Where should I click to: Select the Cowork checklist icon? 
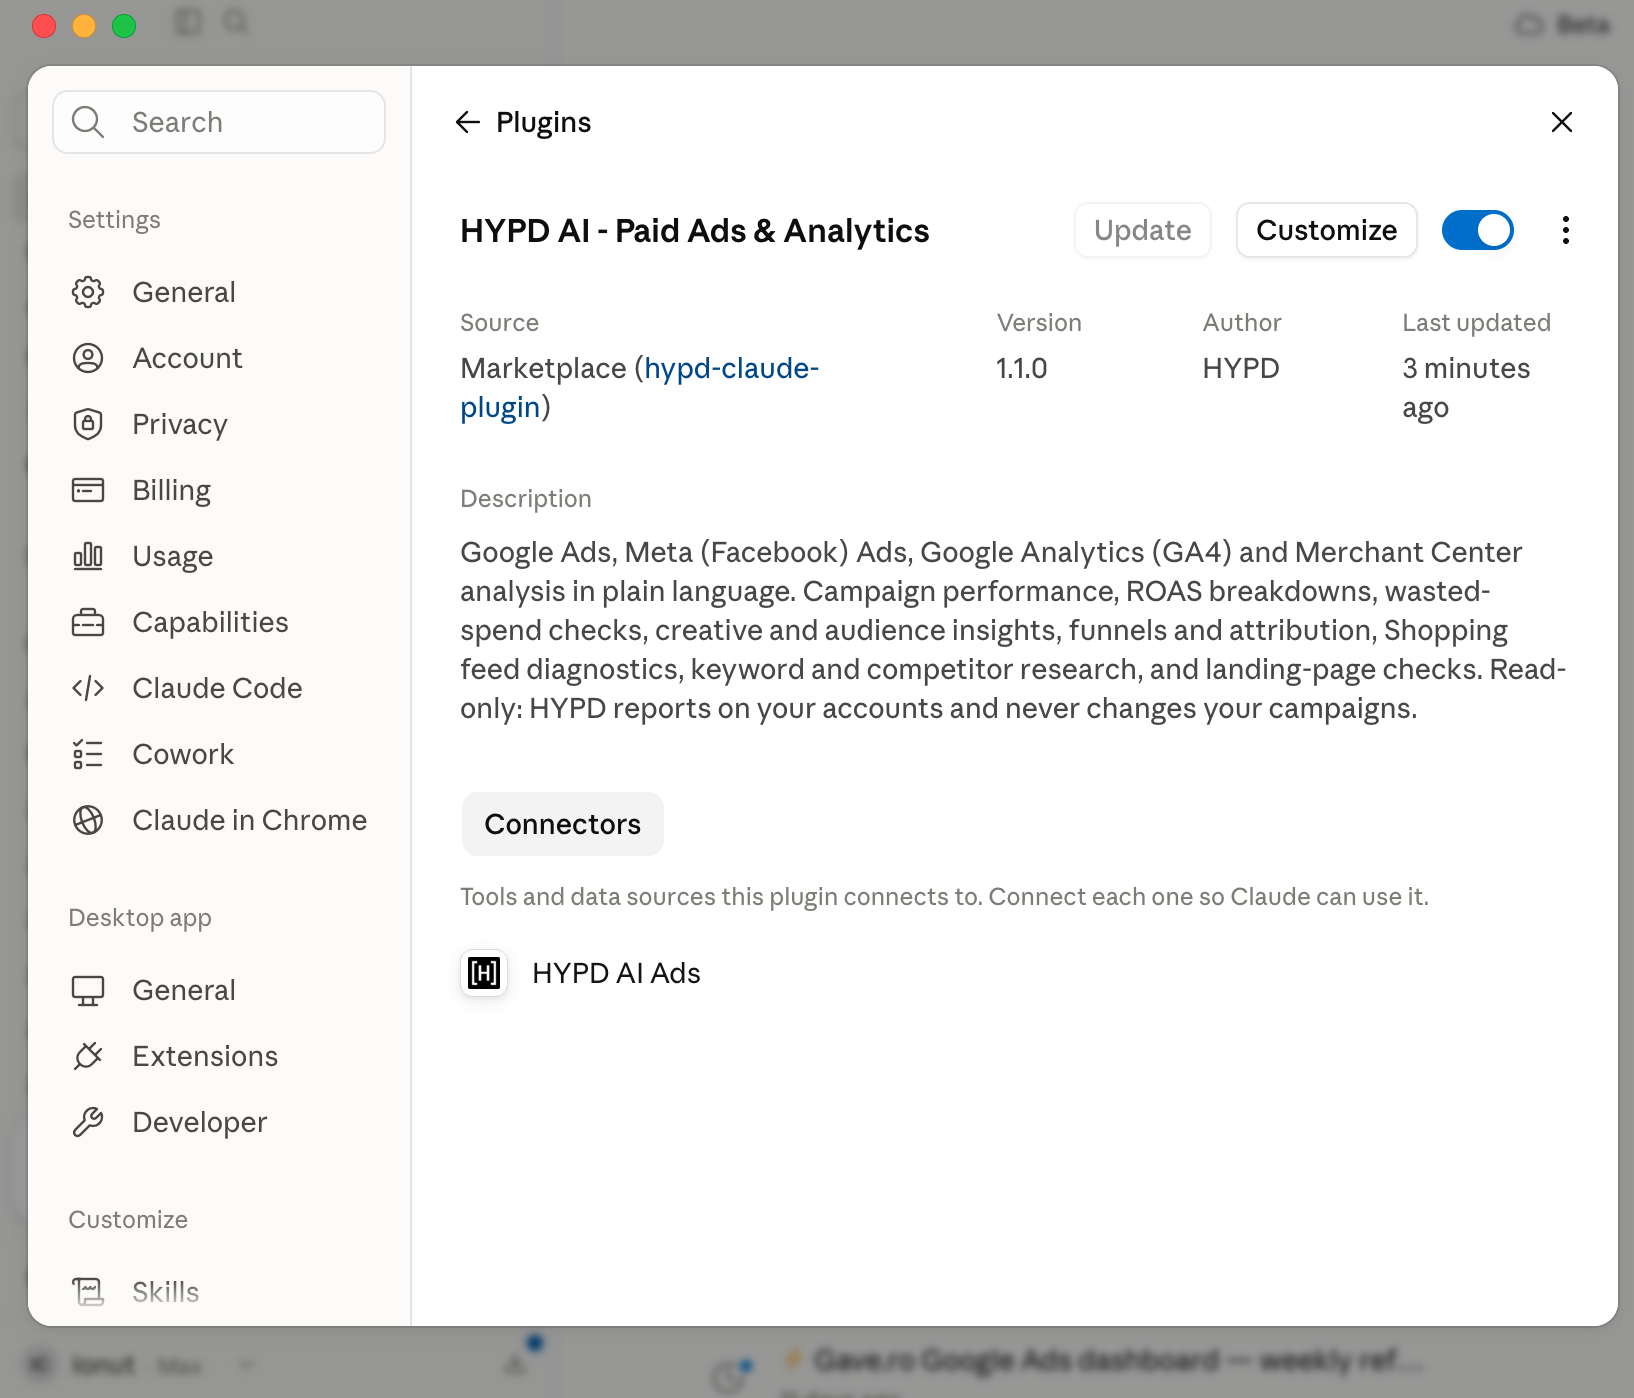pyautogui.click(x=88, y=754)
